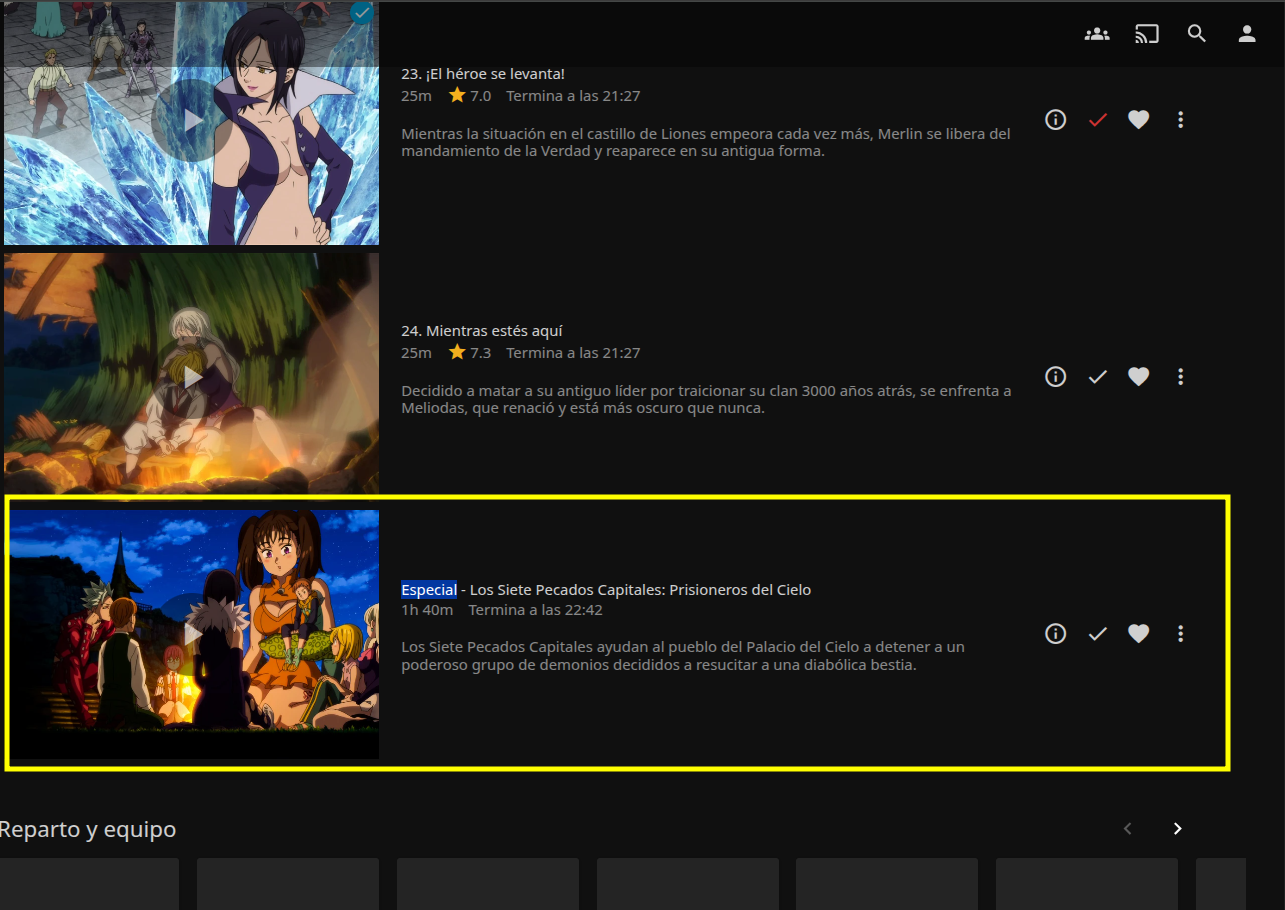Image resolution: width=1285 pixels, height=910 pixels.
Task: Show info for episode 24
Action: click(1055, 377)
